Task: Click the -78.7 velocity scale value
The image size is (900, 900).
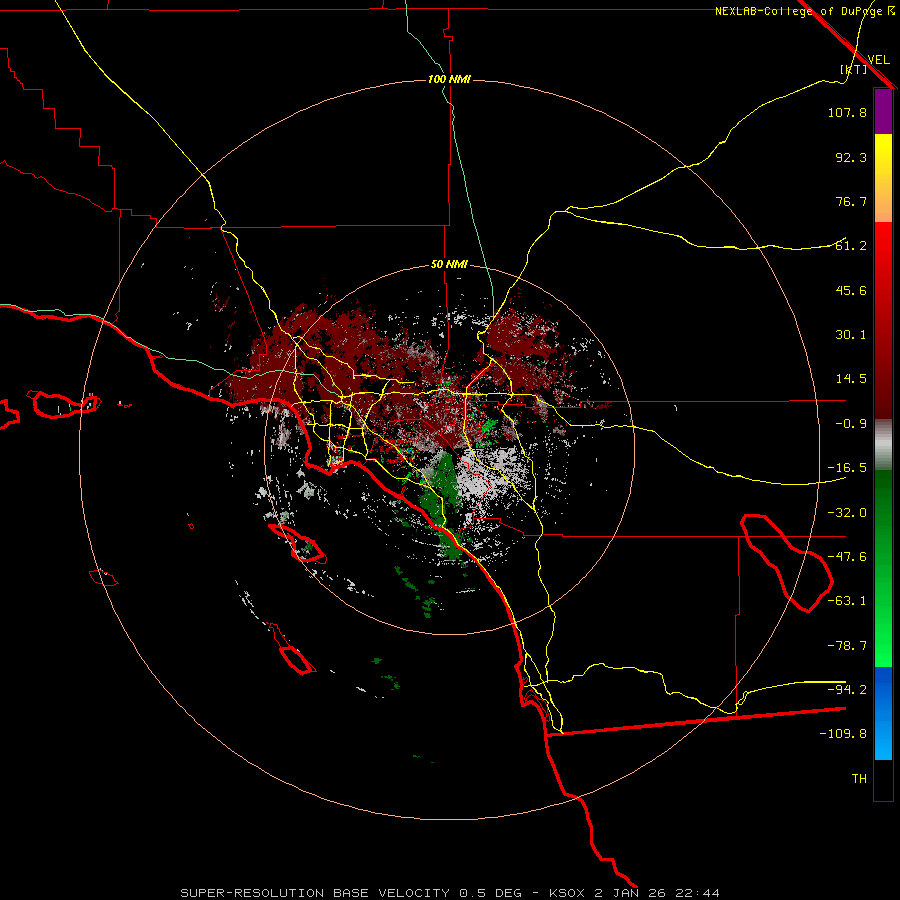Action: pyautogui.click(x=847, y=646)
